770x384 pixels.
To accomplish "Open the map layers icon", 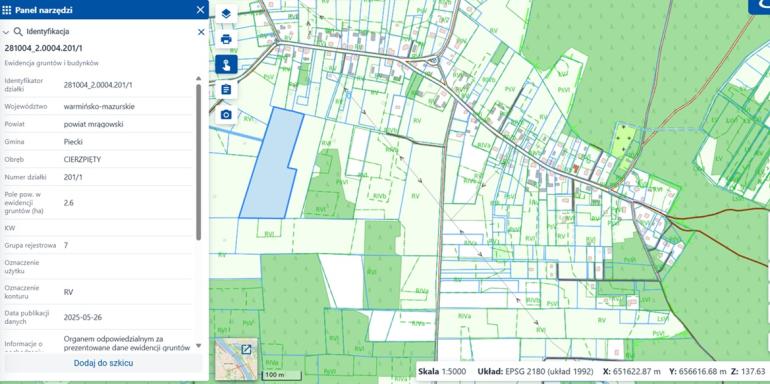I will tap(226, 14).
